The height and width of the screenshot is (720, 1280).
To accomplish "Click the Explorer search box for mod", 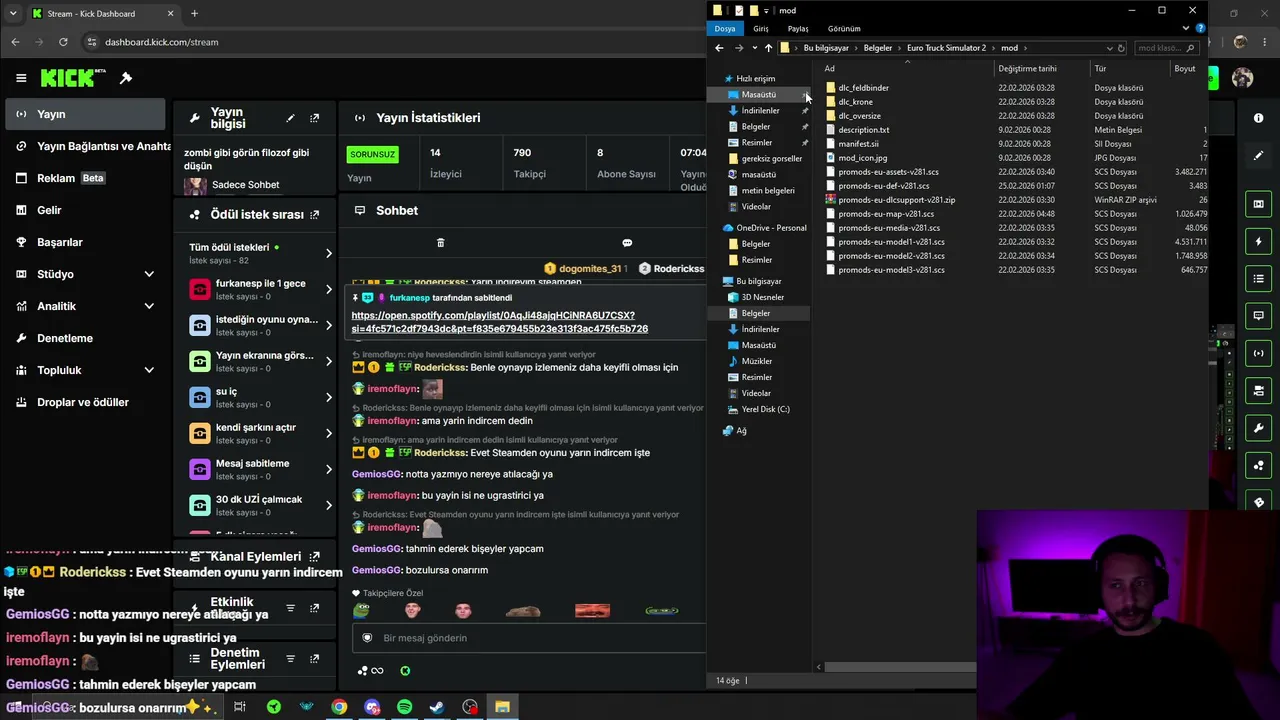I will click(x=1165, y=48).
